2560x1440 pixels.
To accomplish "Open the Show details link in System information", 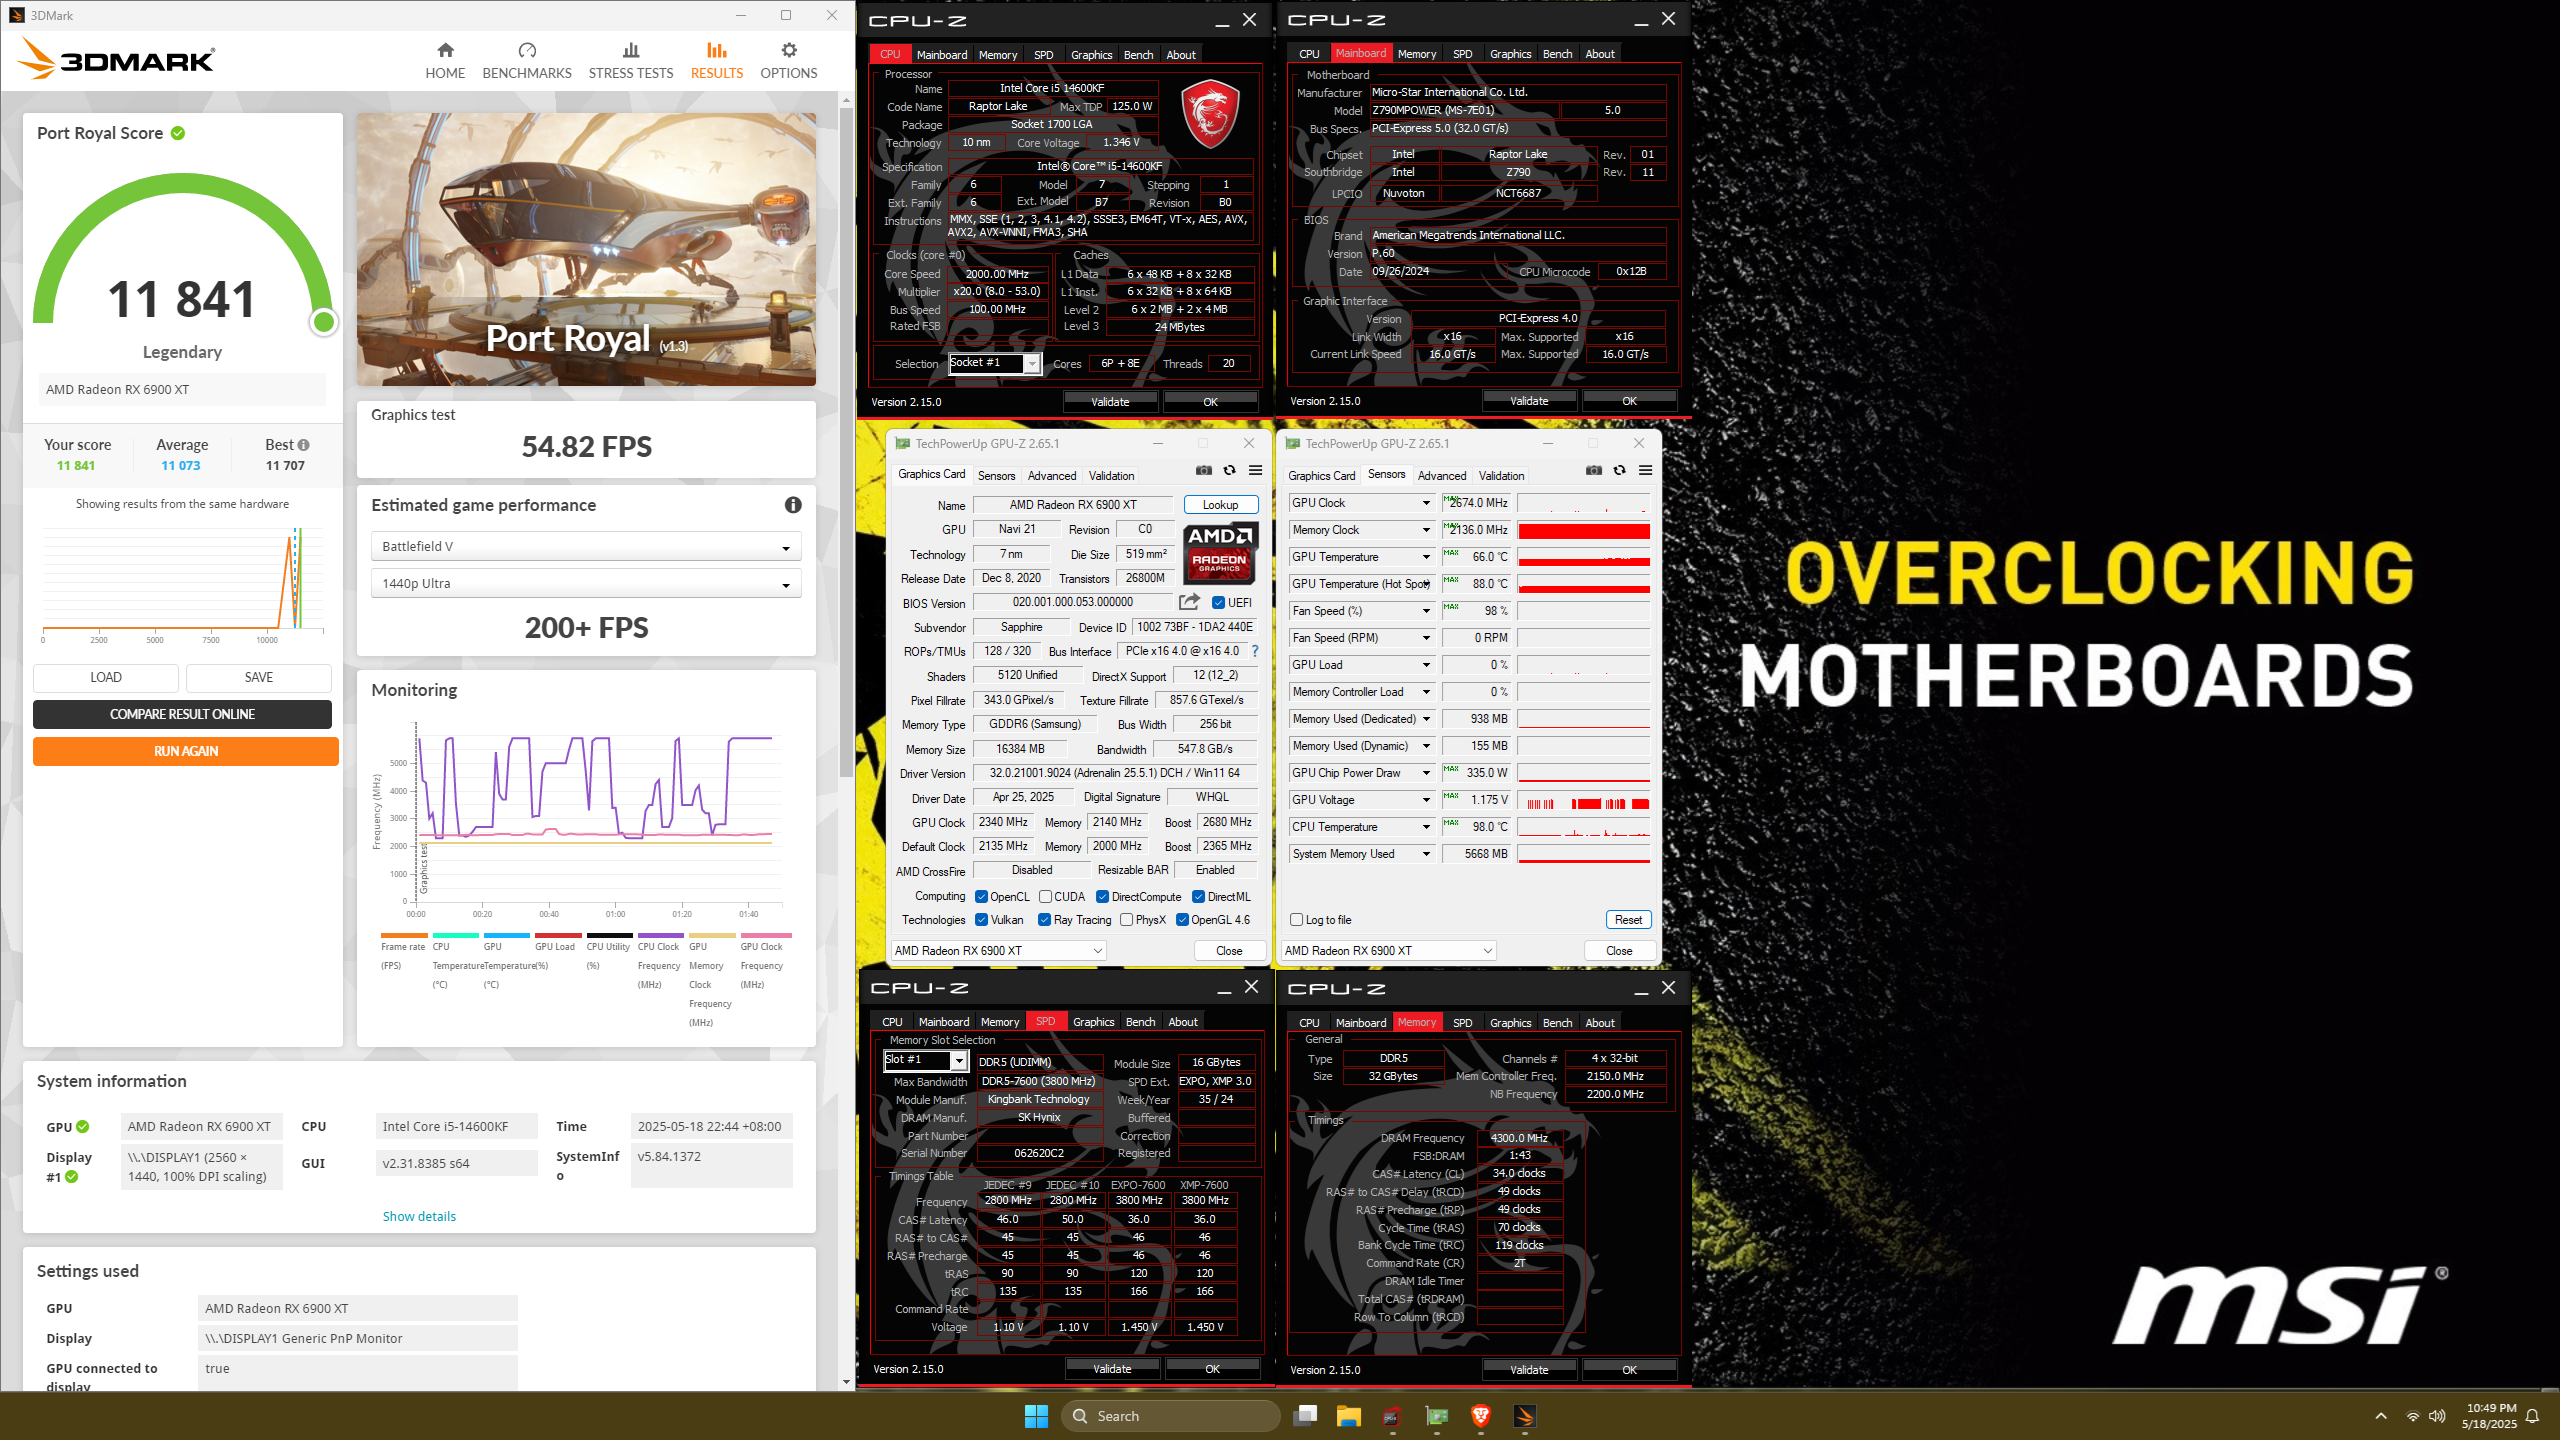I will click(x=419, y=1217).
